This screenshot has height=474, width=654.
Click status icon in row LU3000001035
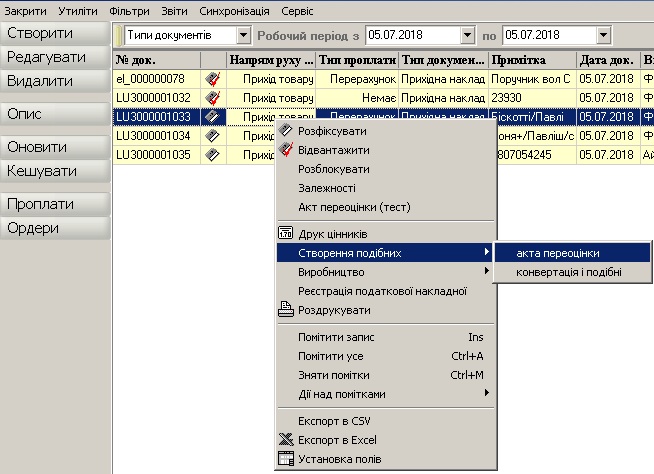tap(211, 155)
